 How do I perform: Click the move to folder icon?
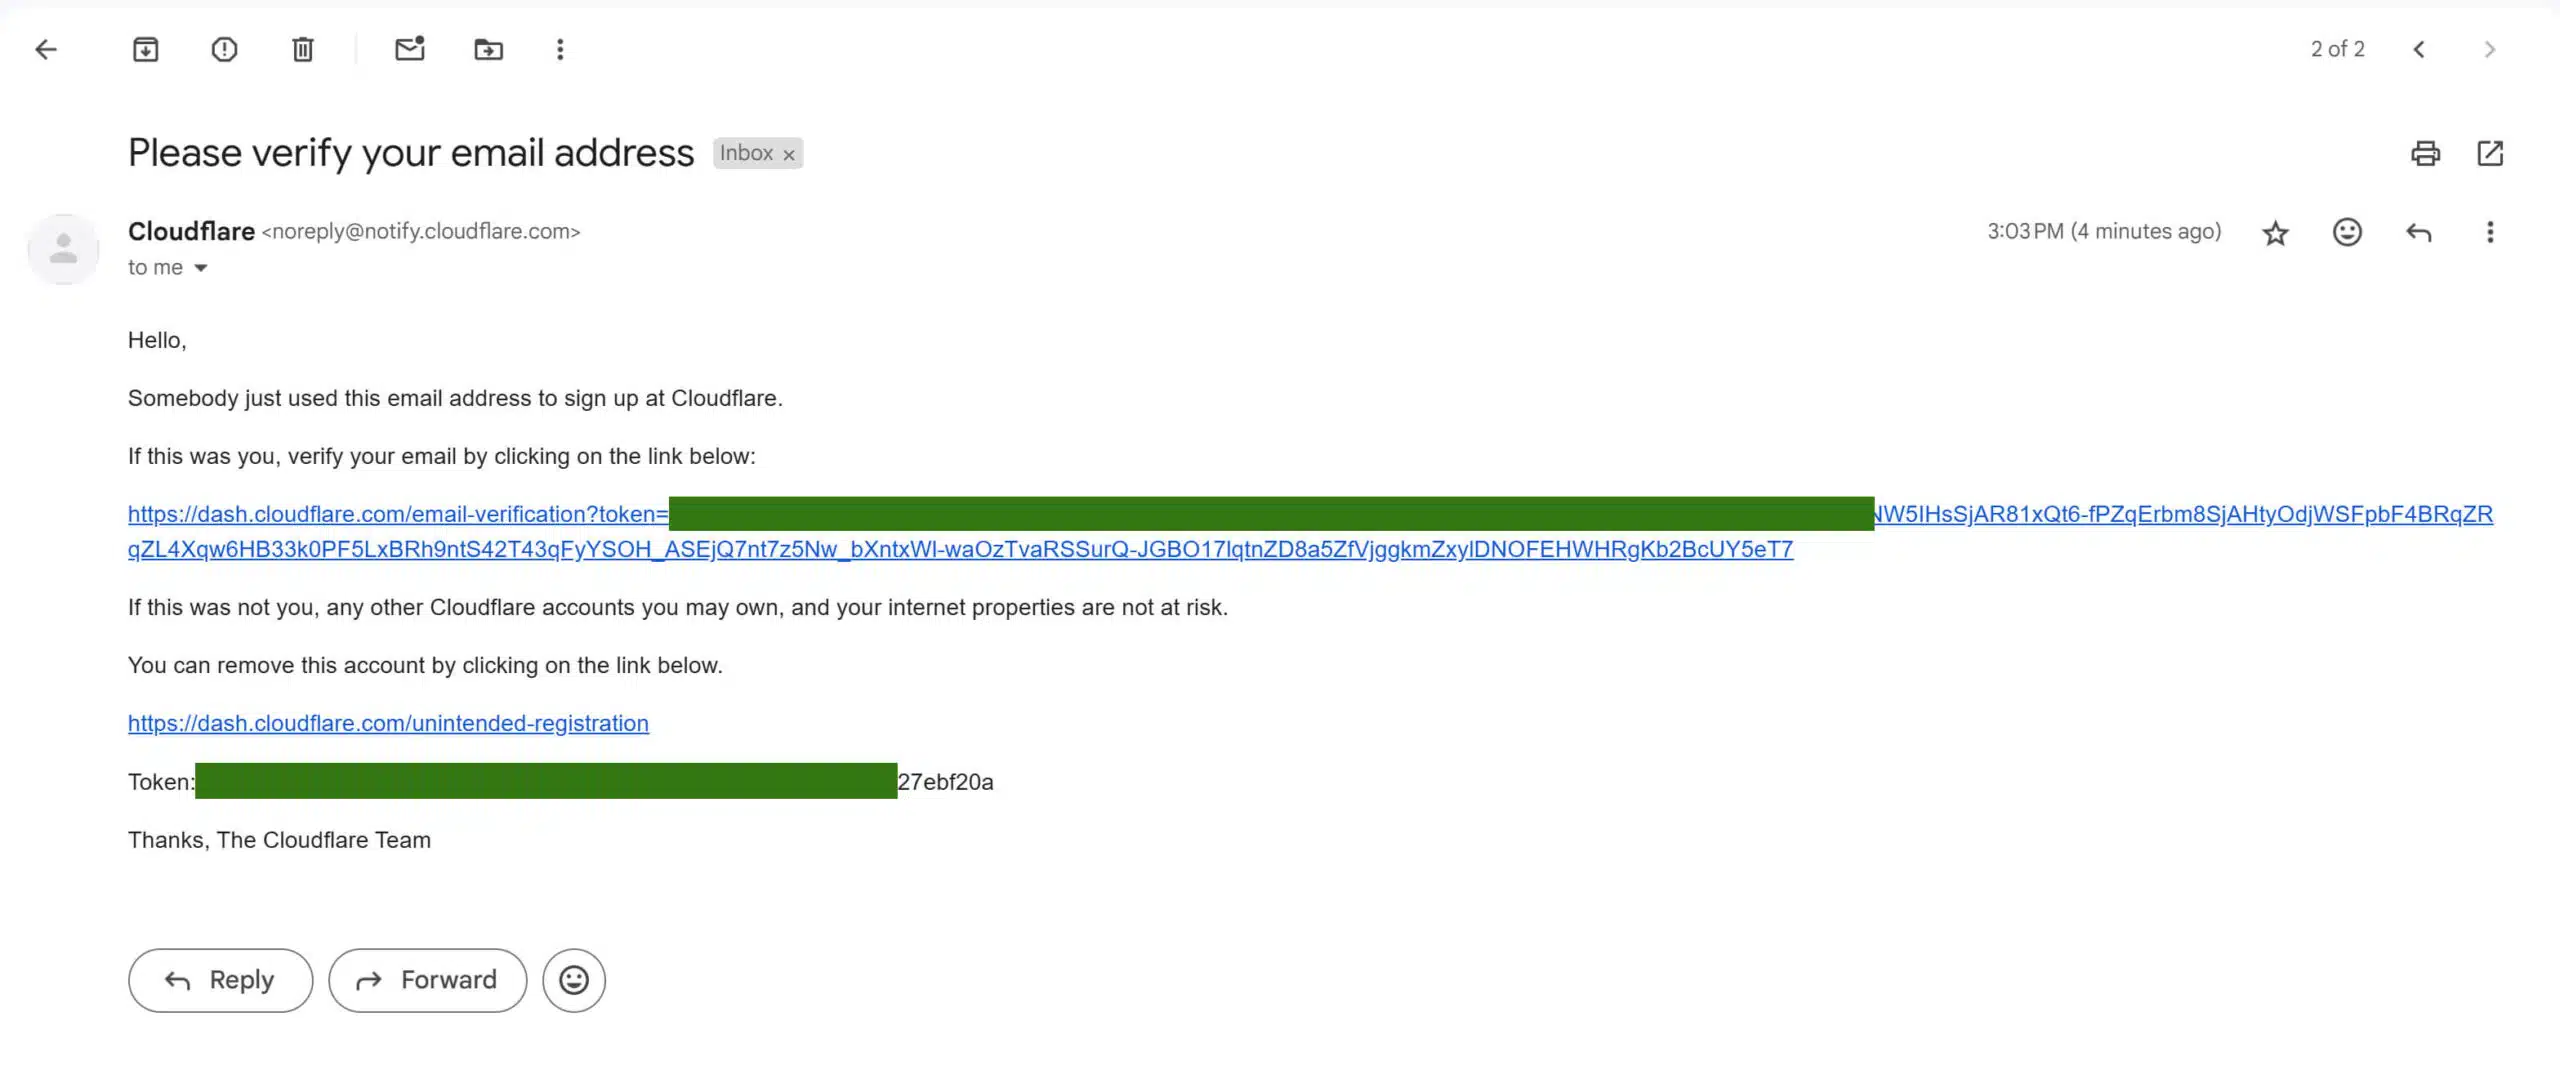(487, 49)
